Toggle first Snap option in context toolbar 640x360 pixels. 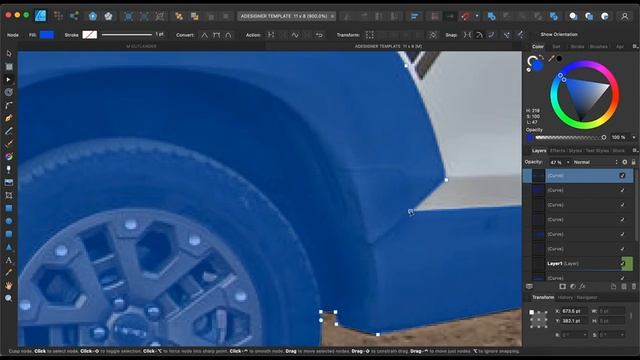[x=467, y=35]
